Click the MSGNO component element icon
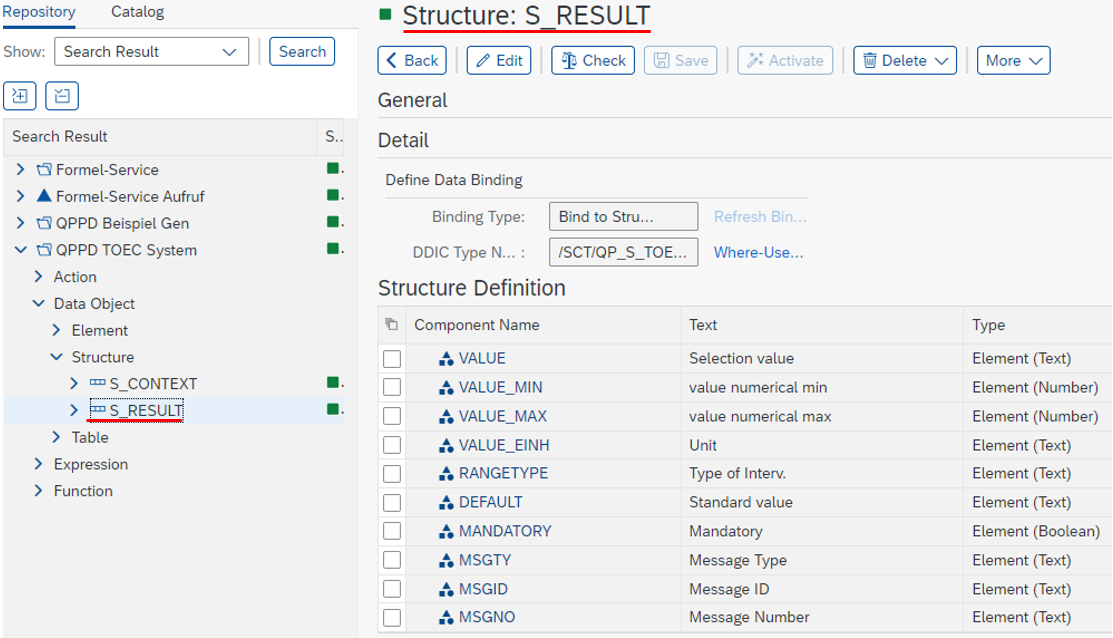This screenshot has width=1113, height=638. [446, 617]
